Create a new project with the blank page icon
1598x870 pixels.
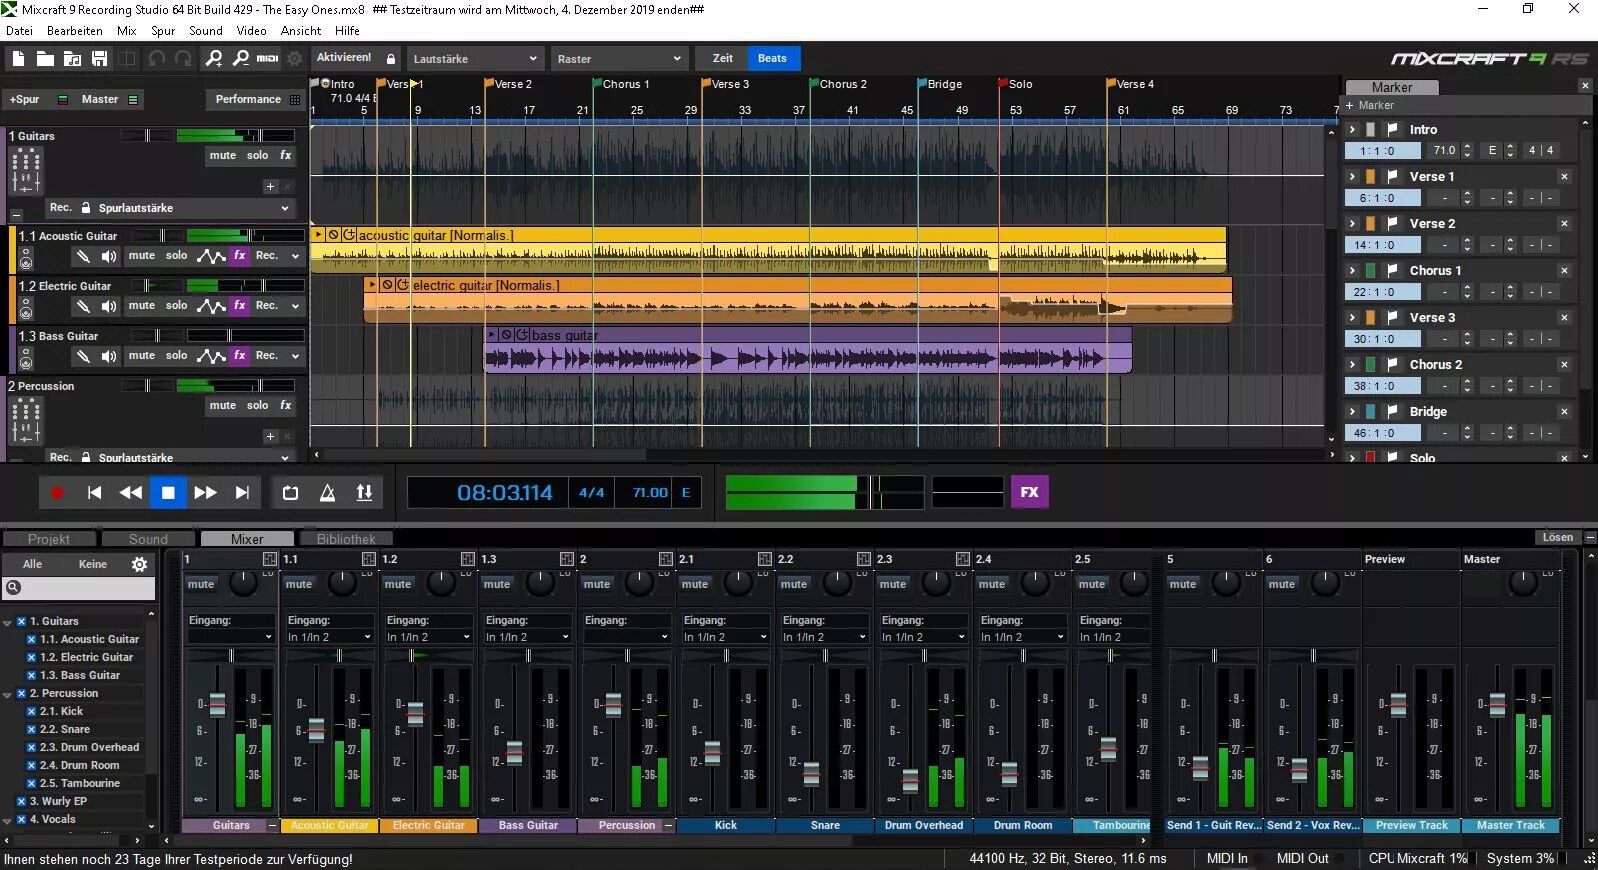pyautogui.click(x=18, y=59)
